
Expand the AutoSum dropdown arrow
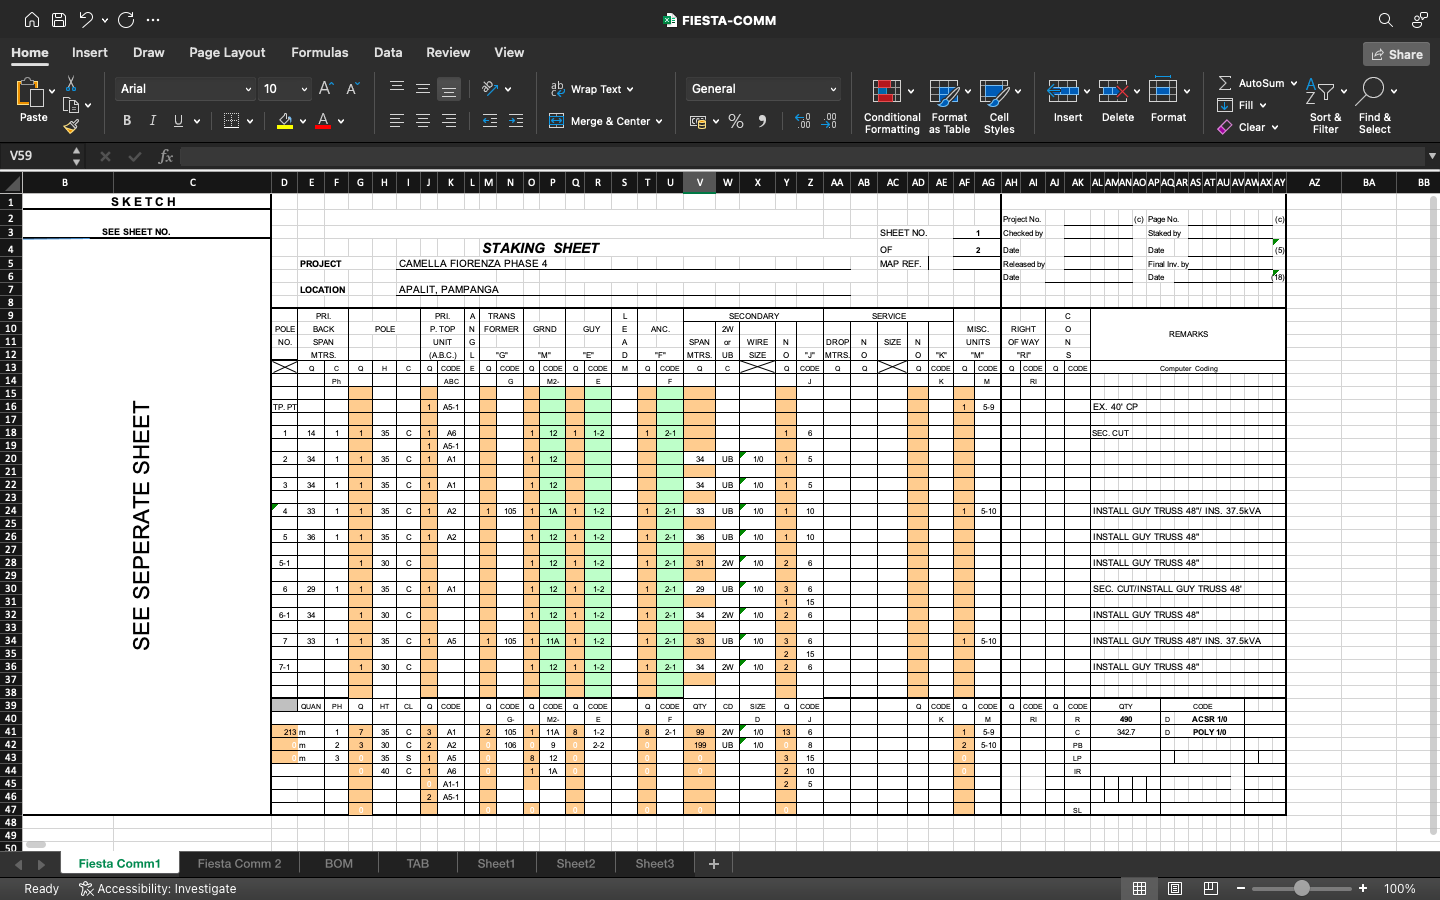point(1293,83)
